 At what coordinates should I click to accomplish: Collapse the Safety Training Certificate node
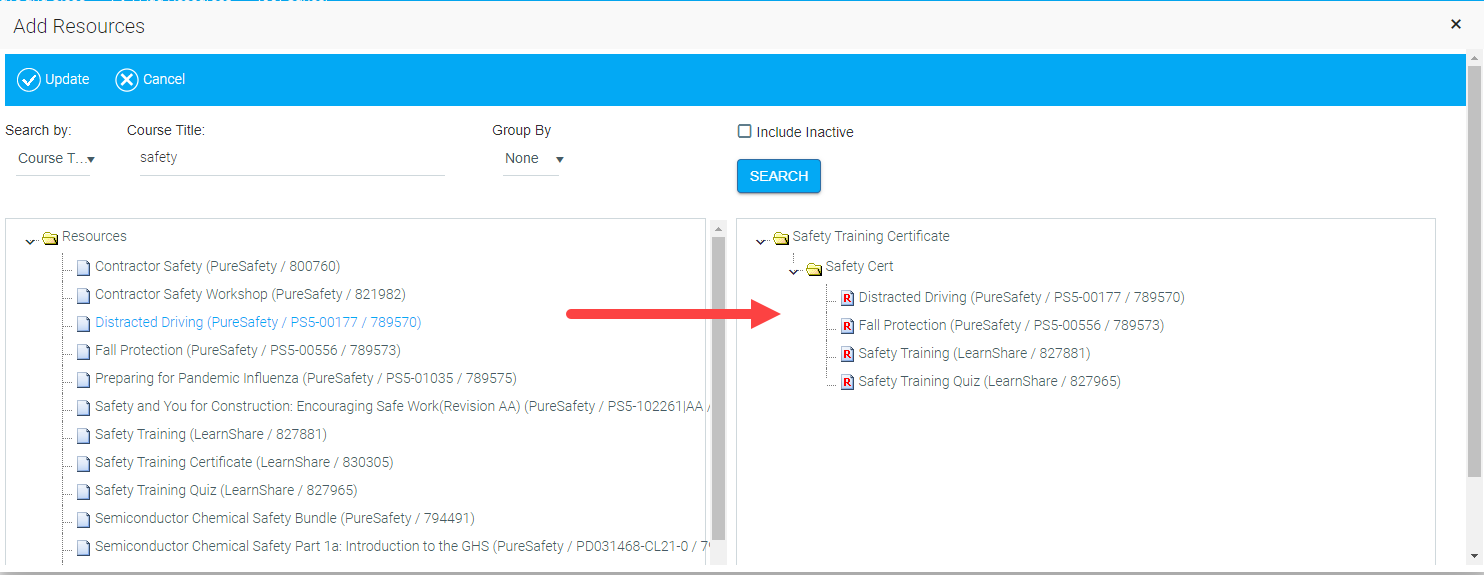(x=762, y=241)
